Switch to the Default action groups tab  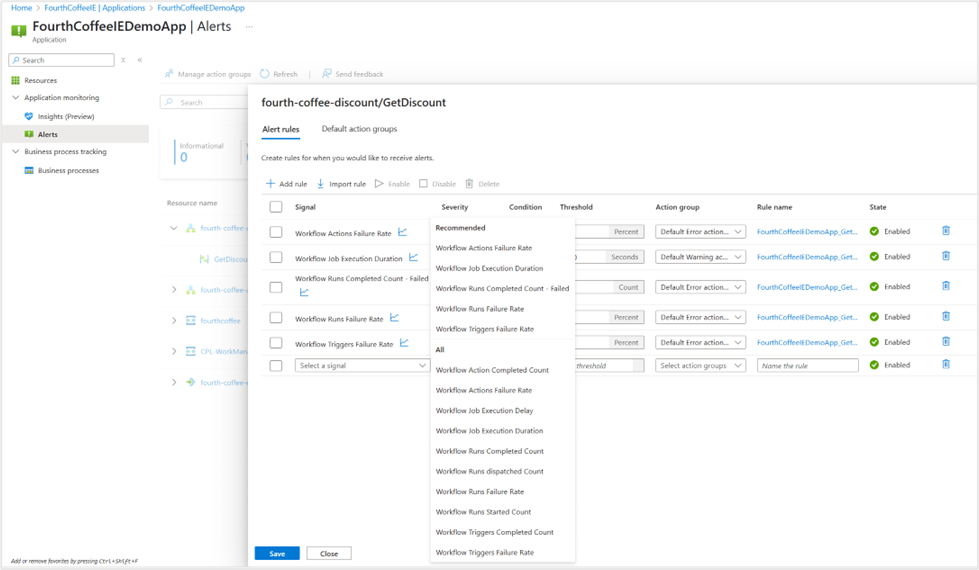pos(359,129)
